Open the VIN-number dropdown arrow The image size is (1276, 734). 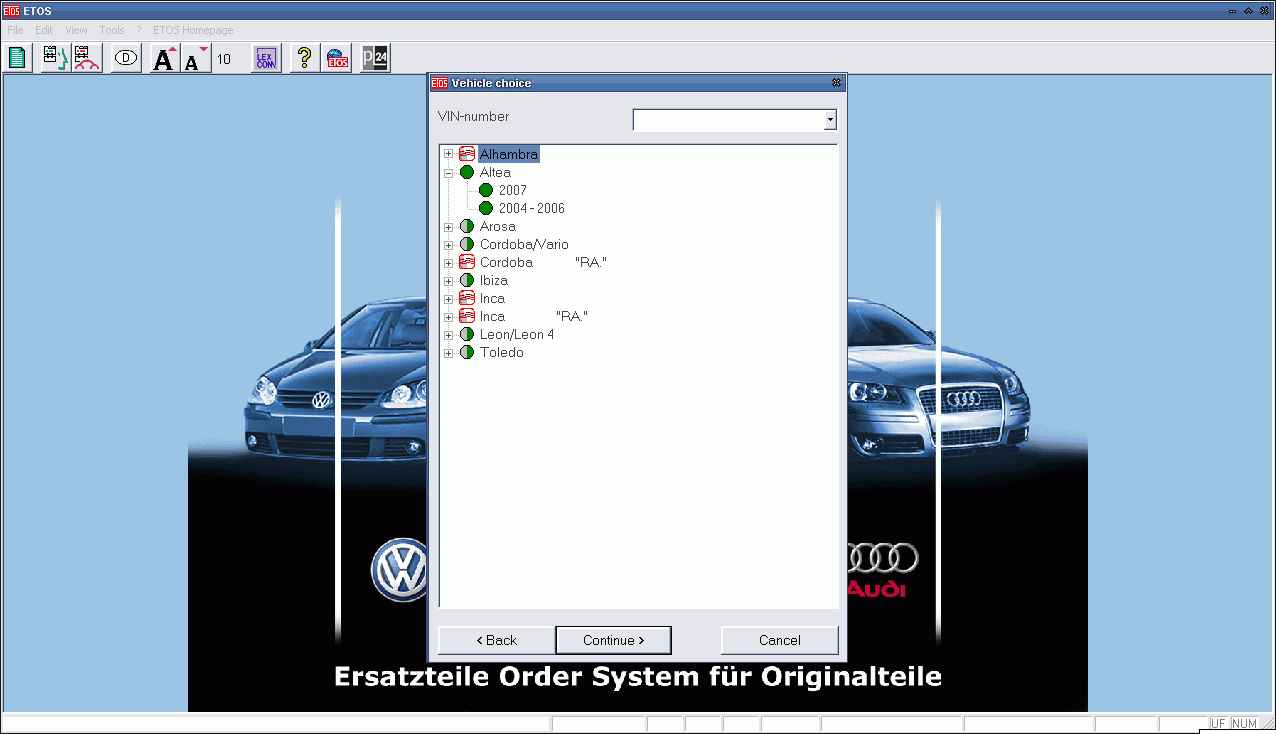click(830, 120)
